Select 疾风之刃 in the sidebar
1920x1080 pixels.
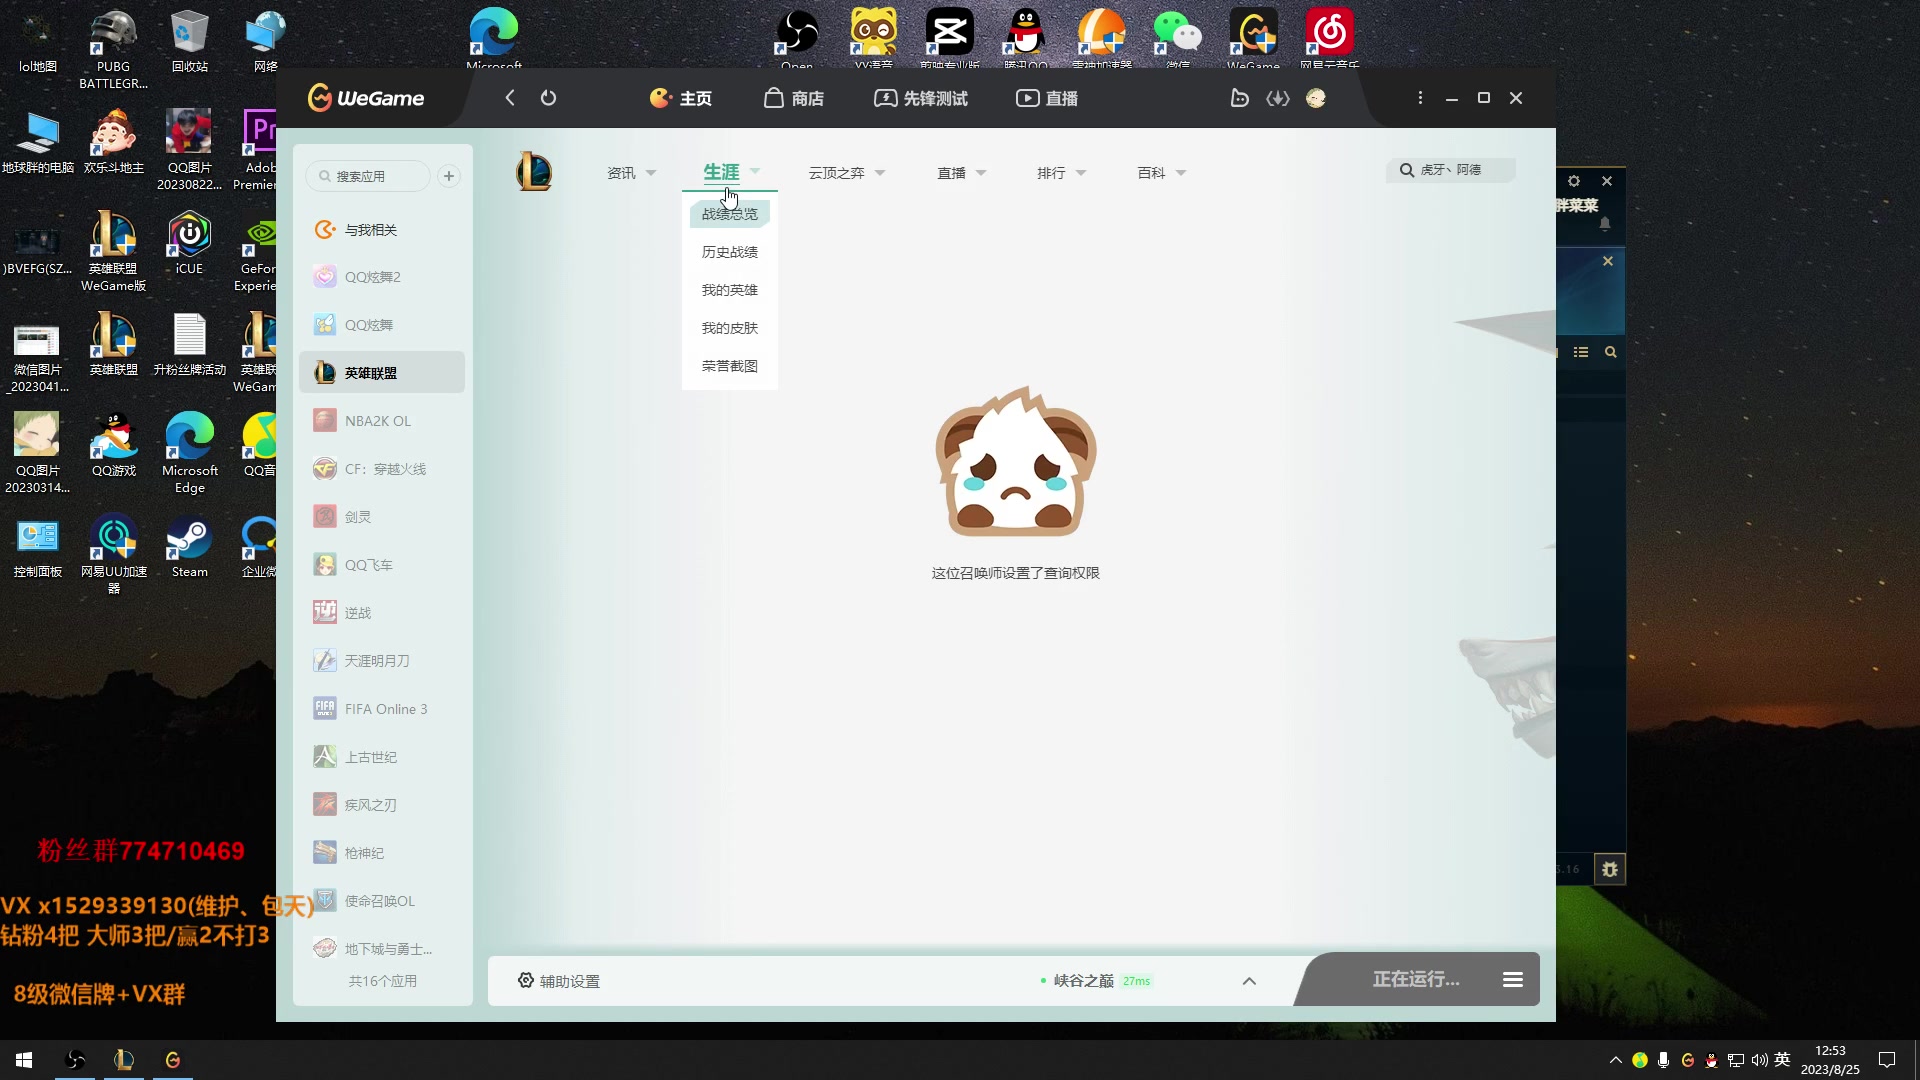[x=382, y=805]
